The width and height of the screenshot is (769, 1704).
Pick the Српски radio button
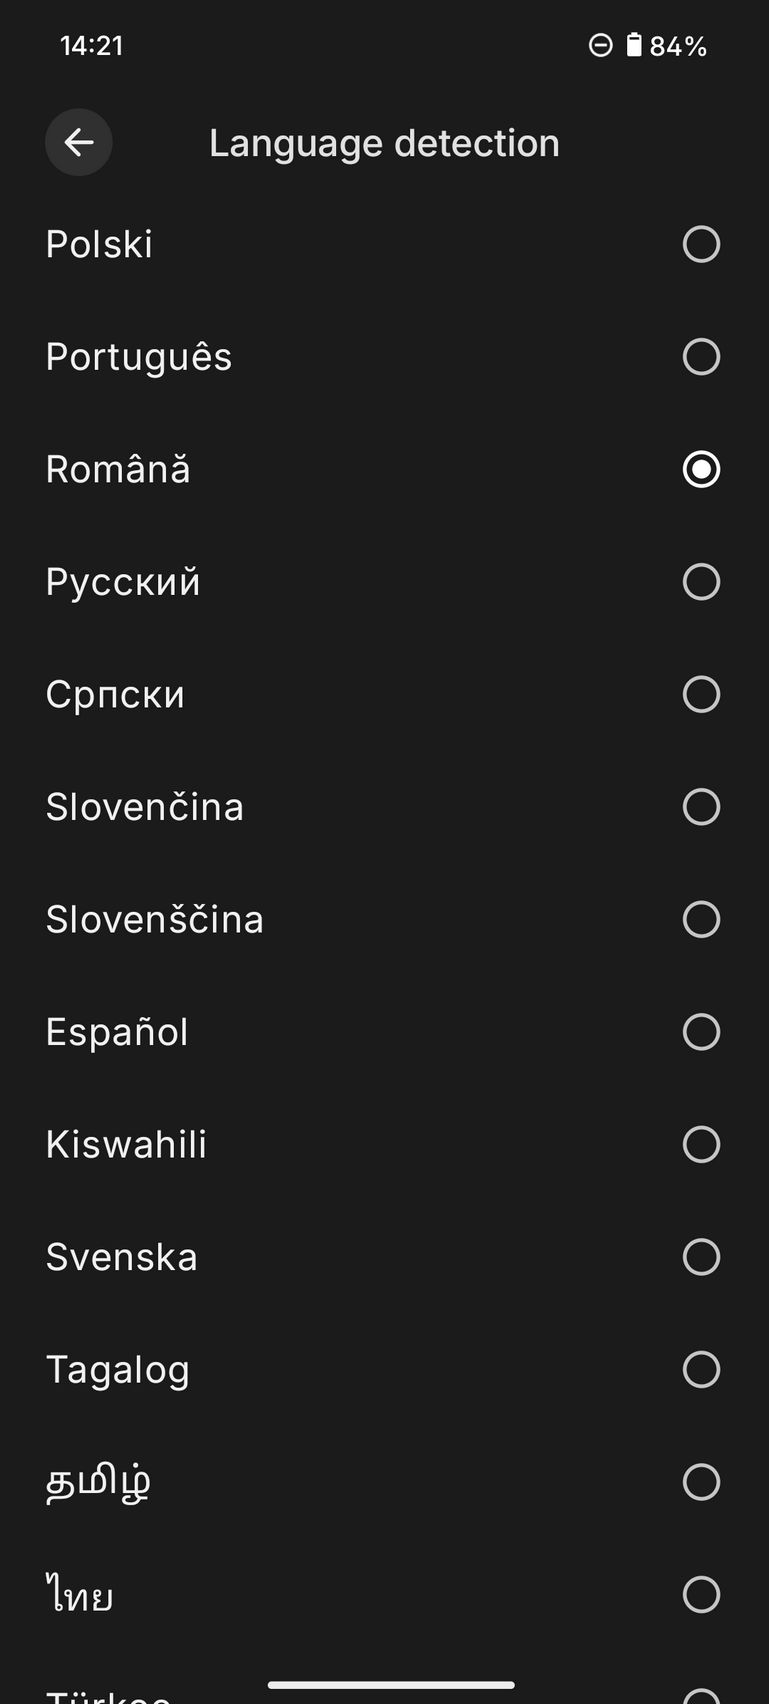tap(701, 694)
